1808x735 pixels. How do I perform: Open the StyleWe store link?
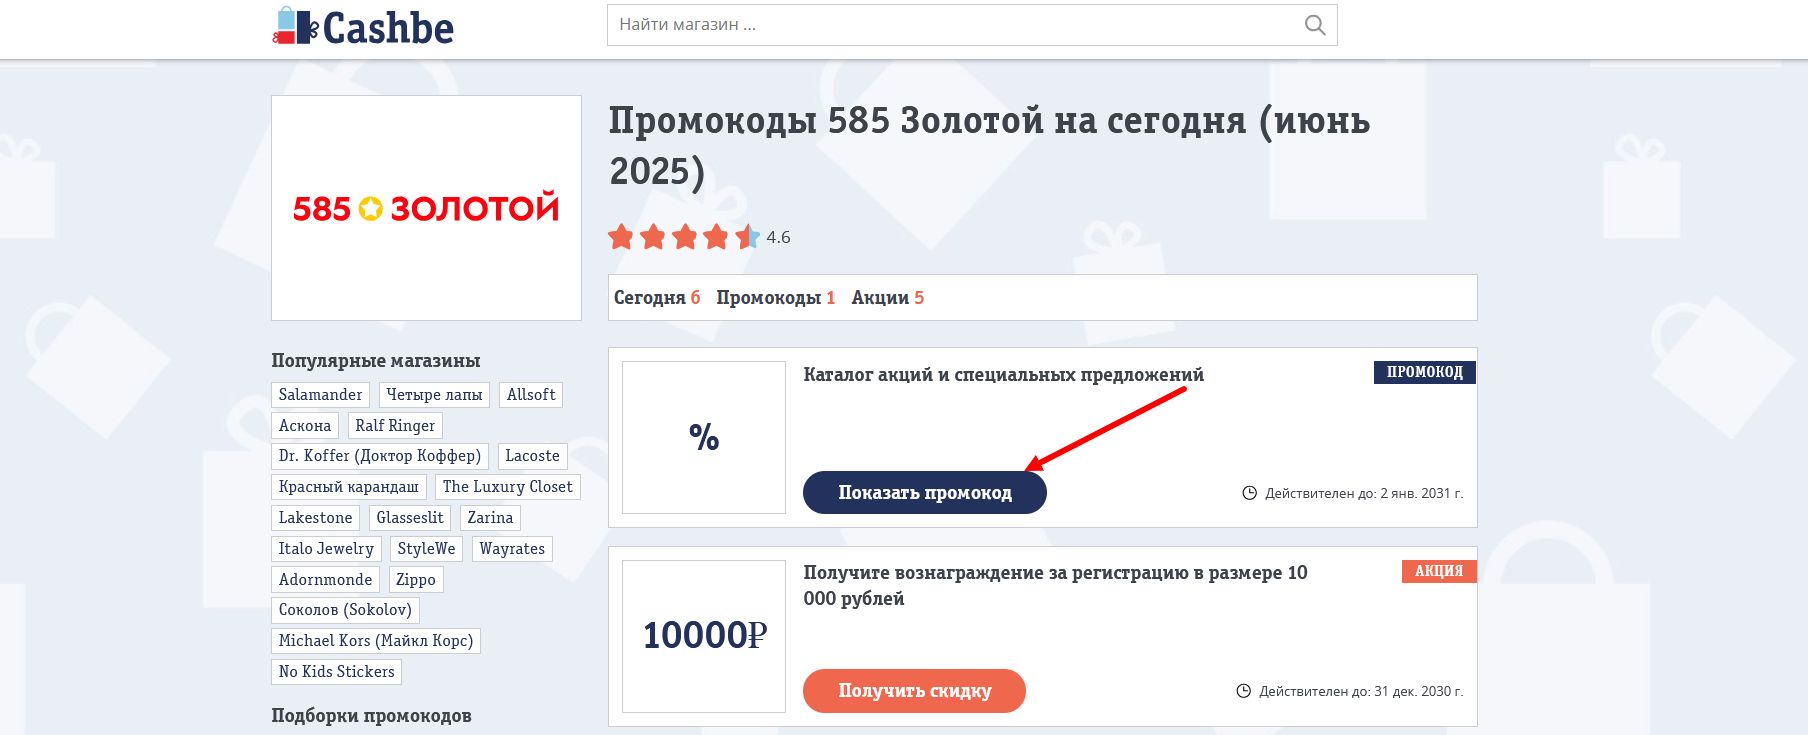[x=426, y=549]
